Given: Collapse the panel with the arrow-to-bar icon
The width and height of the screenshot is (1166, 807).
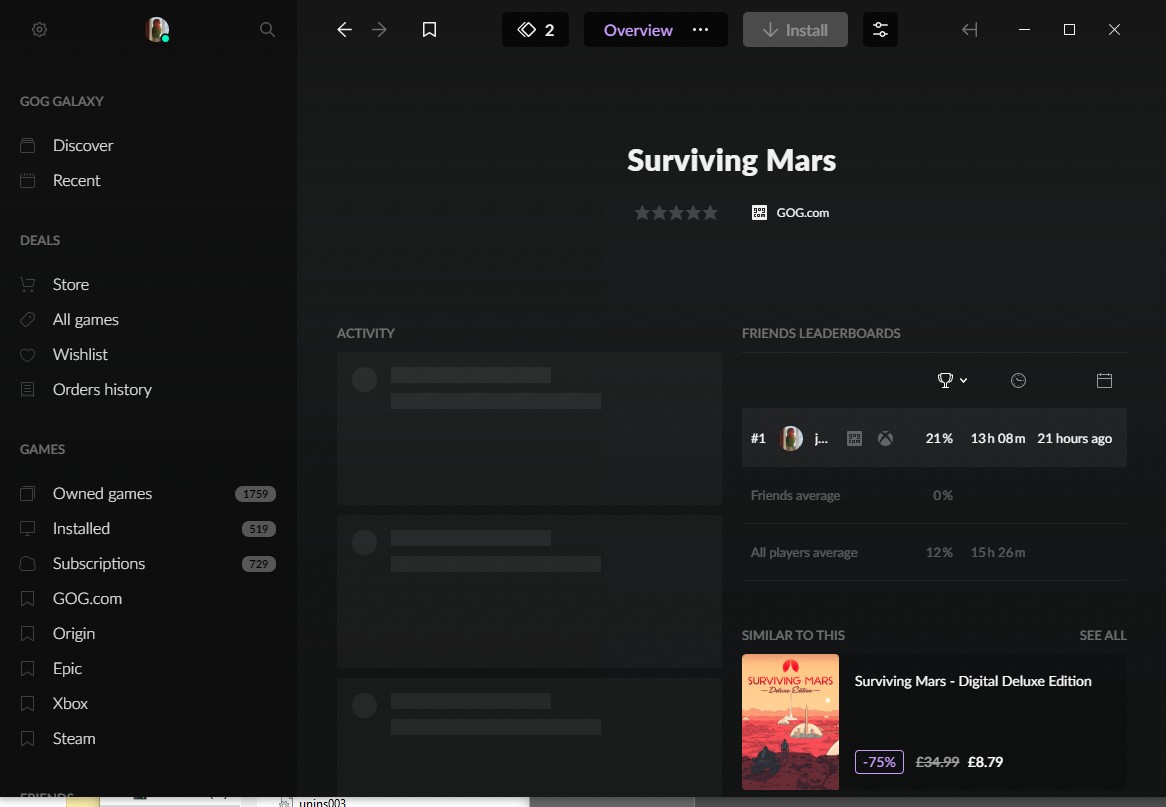Looking at the screenshot, I should click(x=970, y=30).
